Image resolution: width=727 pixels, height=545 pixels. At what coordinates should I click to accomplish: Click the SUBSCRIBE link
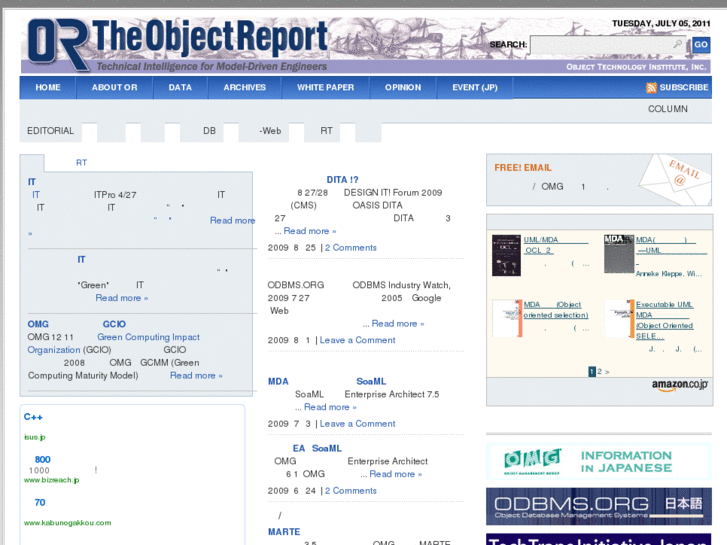pyautogui.click(x=684, y=88)
